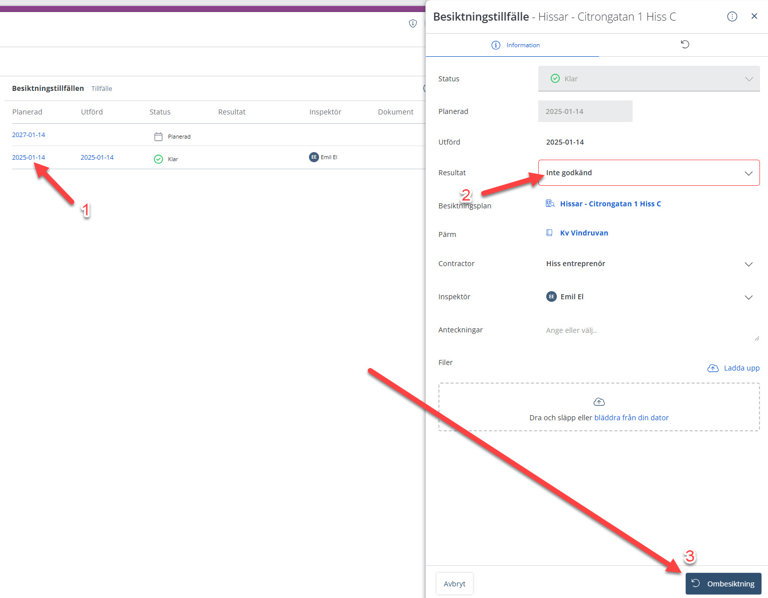Expand the Inspektör dropdown Emil El
The width and height of the screenshot is (768, 598).
[648, 297]
